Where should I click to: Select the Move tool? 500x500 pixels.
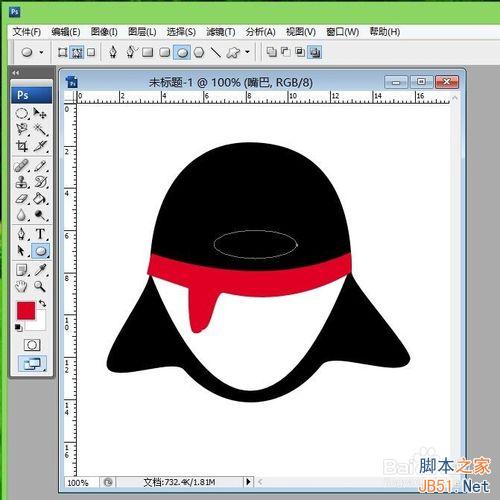coord(40,114)
